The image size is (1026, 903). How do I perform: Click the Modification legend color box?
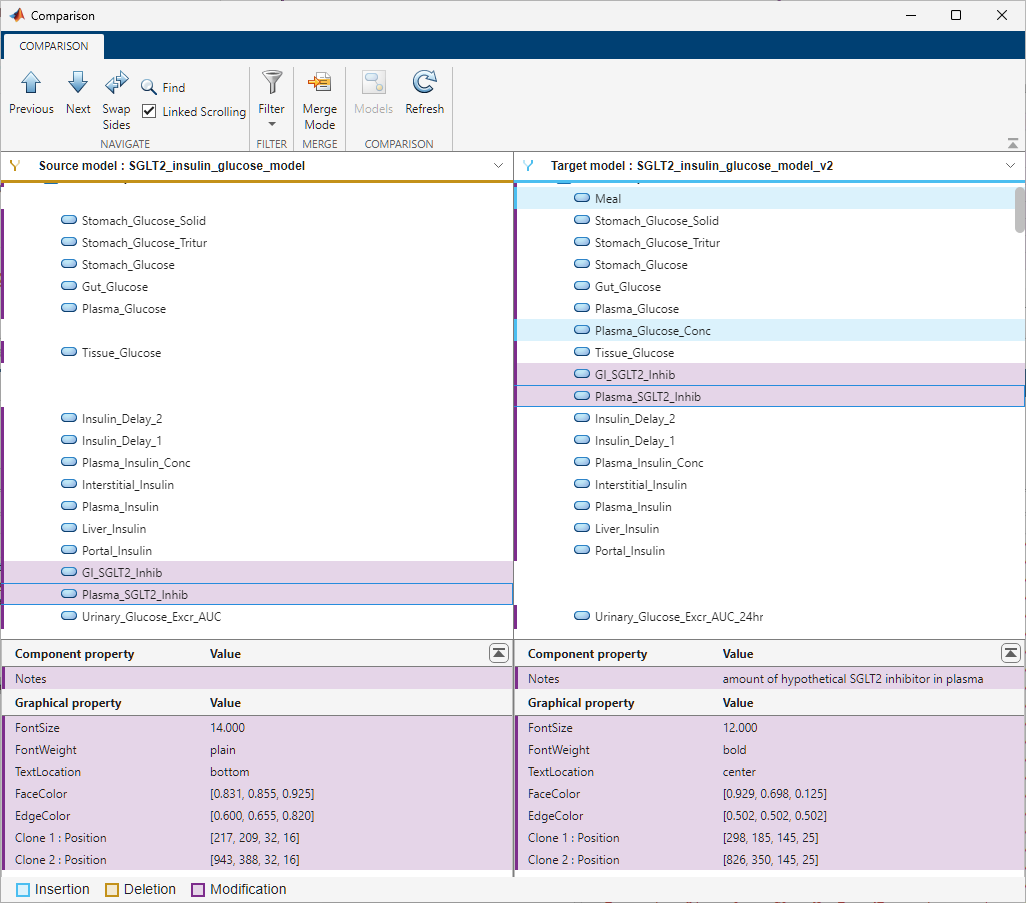(x=198, y=889)
